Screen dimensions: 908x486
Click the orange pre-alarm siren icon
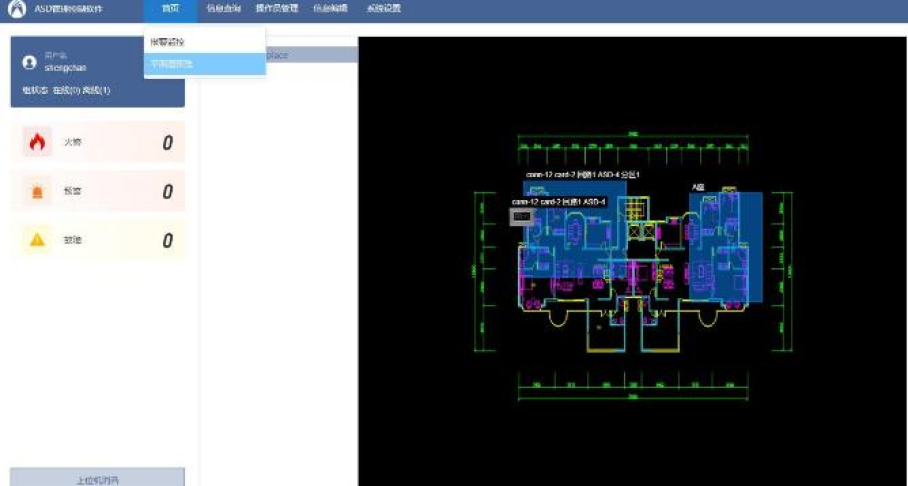point(37,192)
